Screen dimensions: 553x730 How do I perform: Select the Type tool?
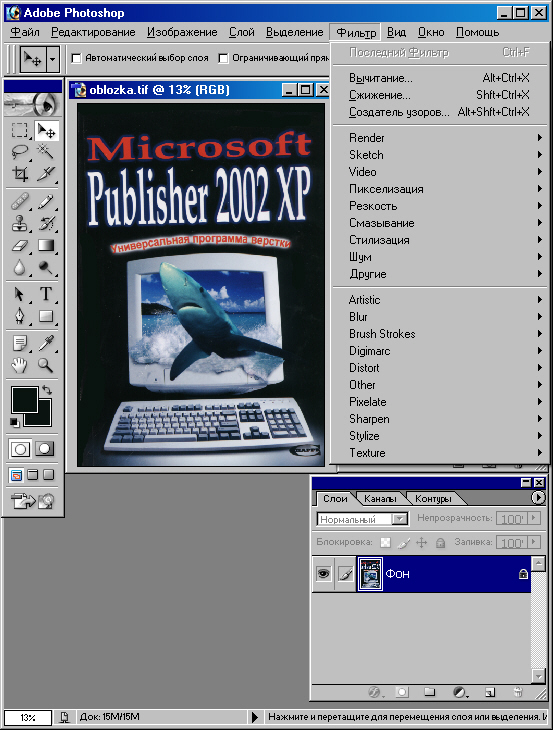click(45, 294)
